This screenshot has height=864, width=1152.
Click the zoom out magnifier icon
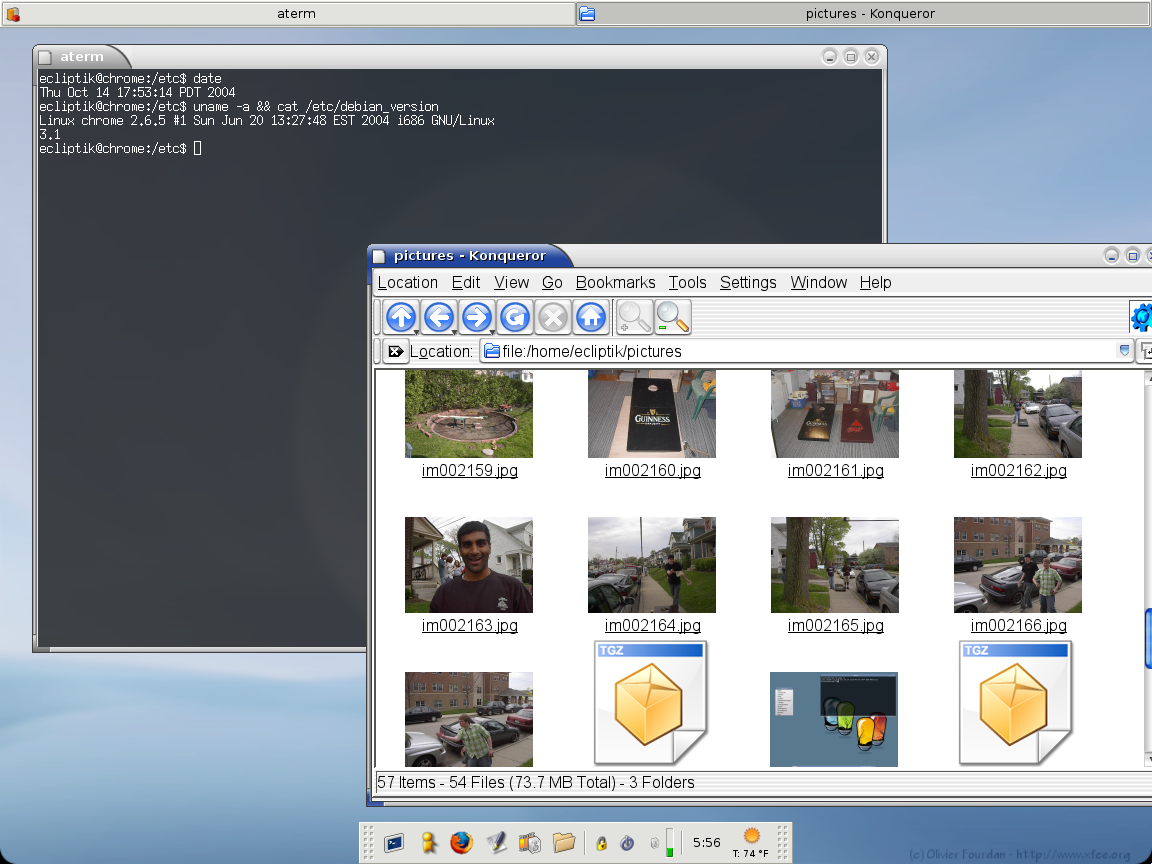click(672, 318)
